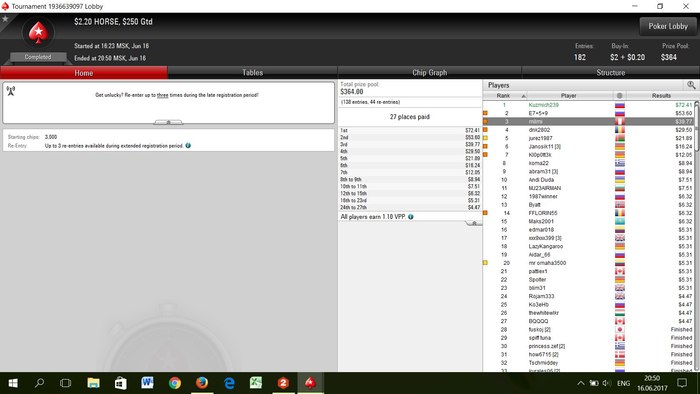Open Task View on the taskbar
The width and height of the screenshot is (700, 394).
click(66, 383)
